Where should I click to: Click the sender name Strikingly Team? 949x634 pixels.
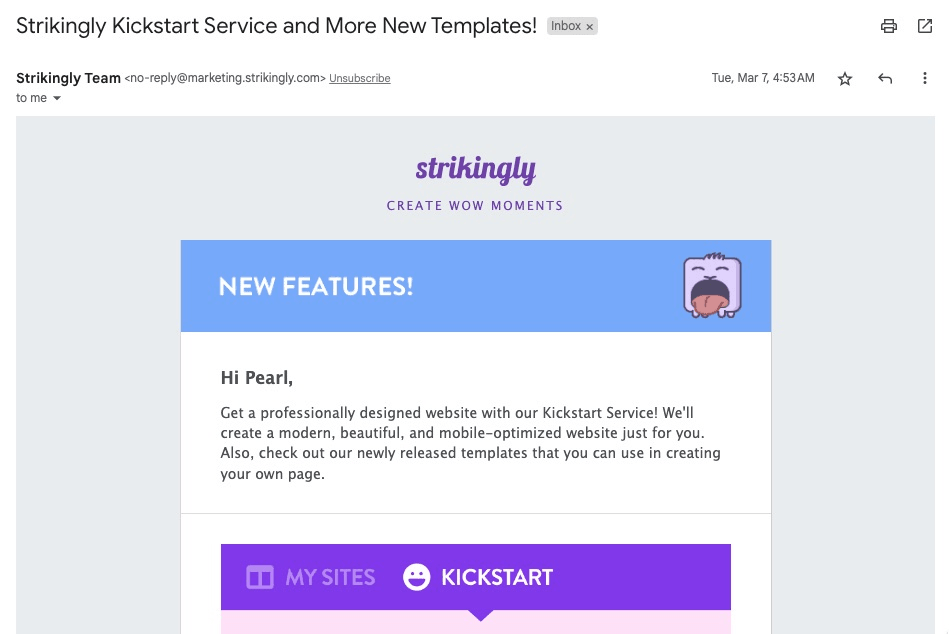pos(68,78)
